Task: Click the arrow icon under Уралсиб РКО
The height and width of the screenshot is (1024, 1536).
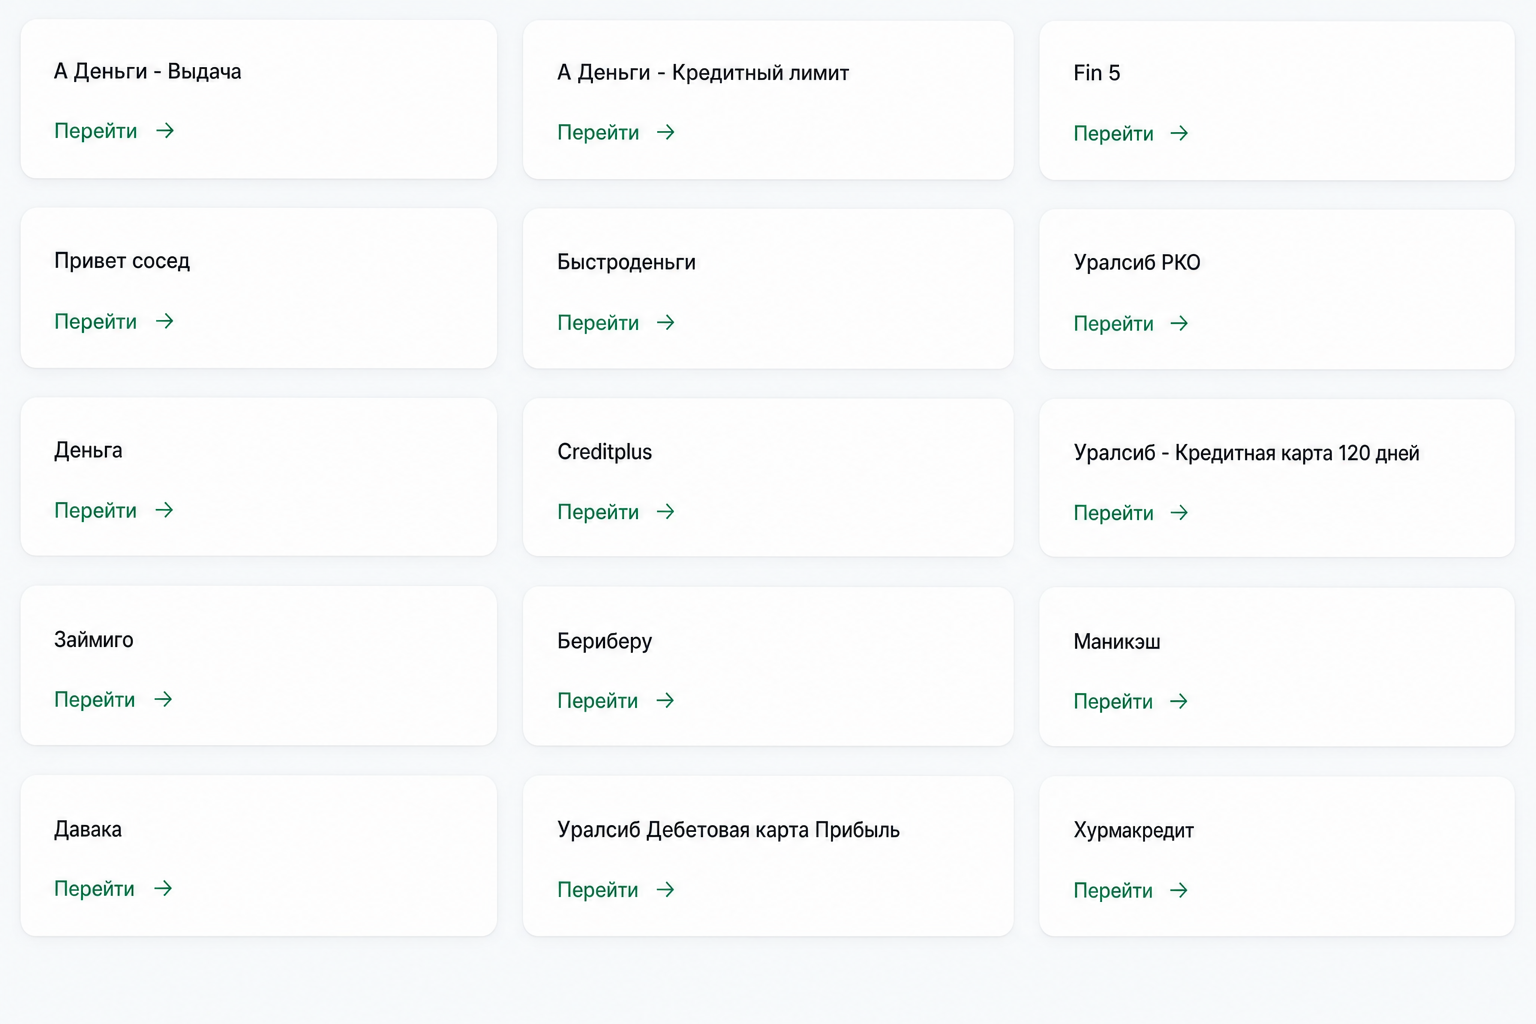Action: click(x=1180, y=323)
